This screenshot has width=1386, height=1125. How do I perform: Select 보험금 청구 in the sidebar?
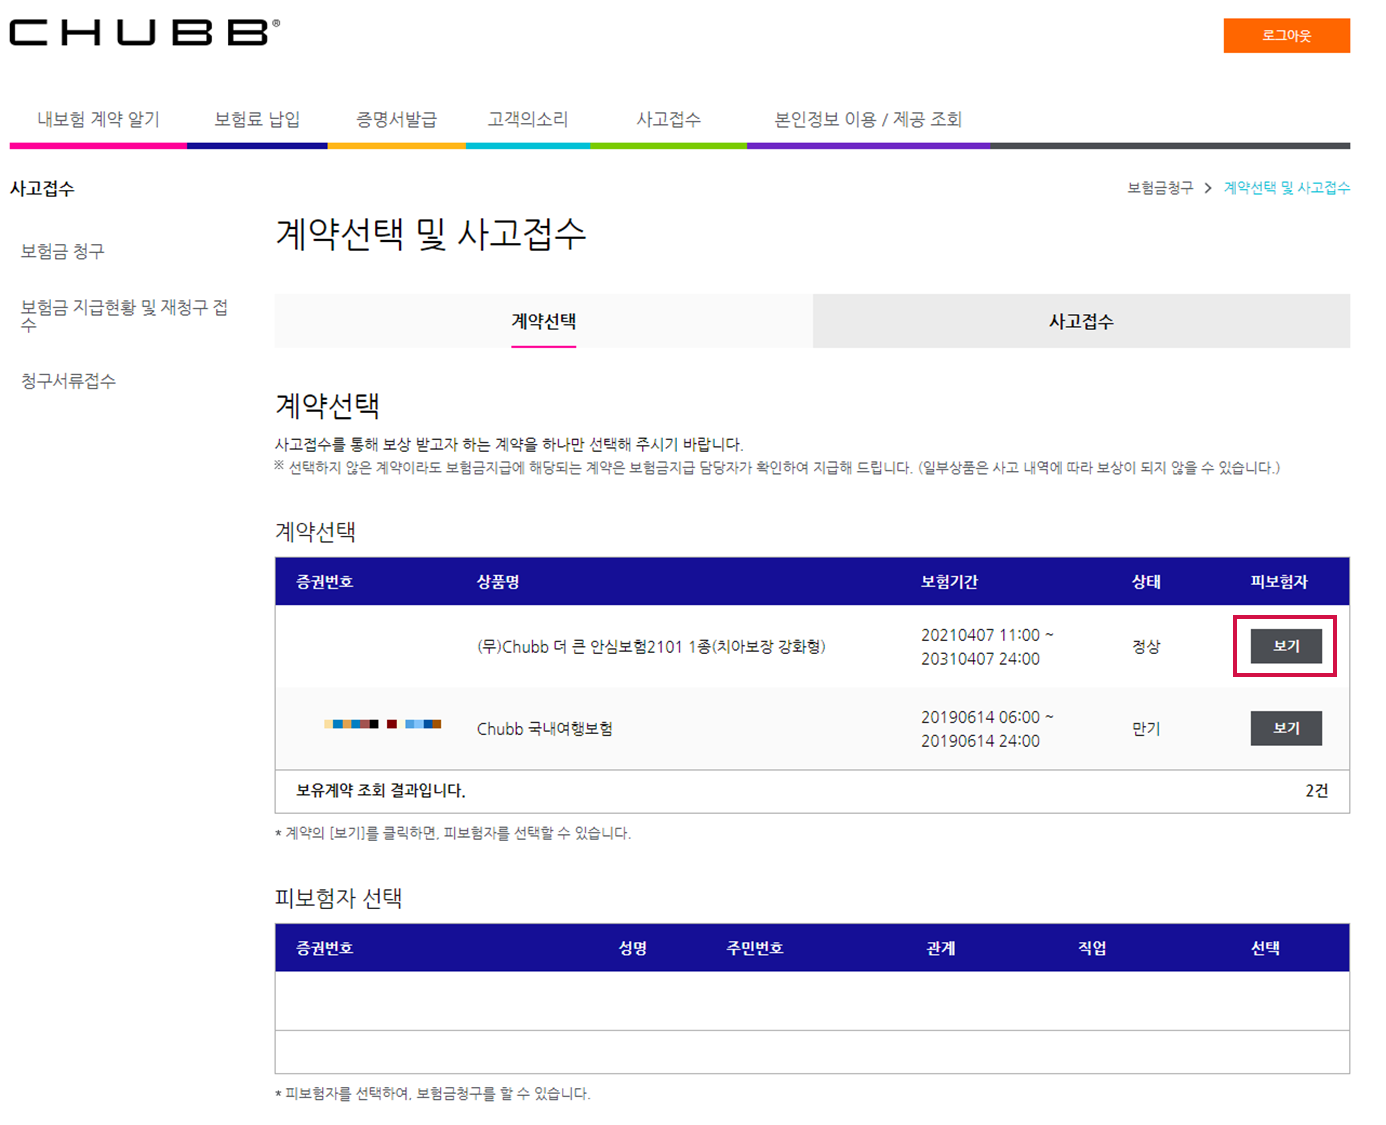click(x=62, y=251)
